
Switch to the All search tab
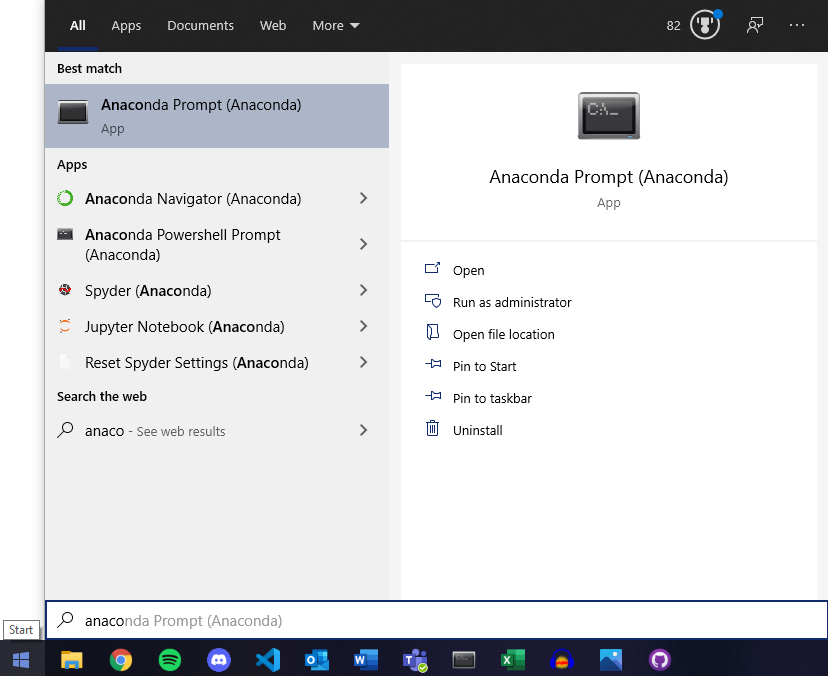click(78, 25)
